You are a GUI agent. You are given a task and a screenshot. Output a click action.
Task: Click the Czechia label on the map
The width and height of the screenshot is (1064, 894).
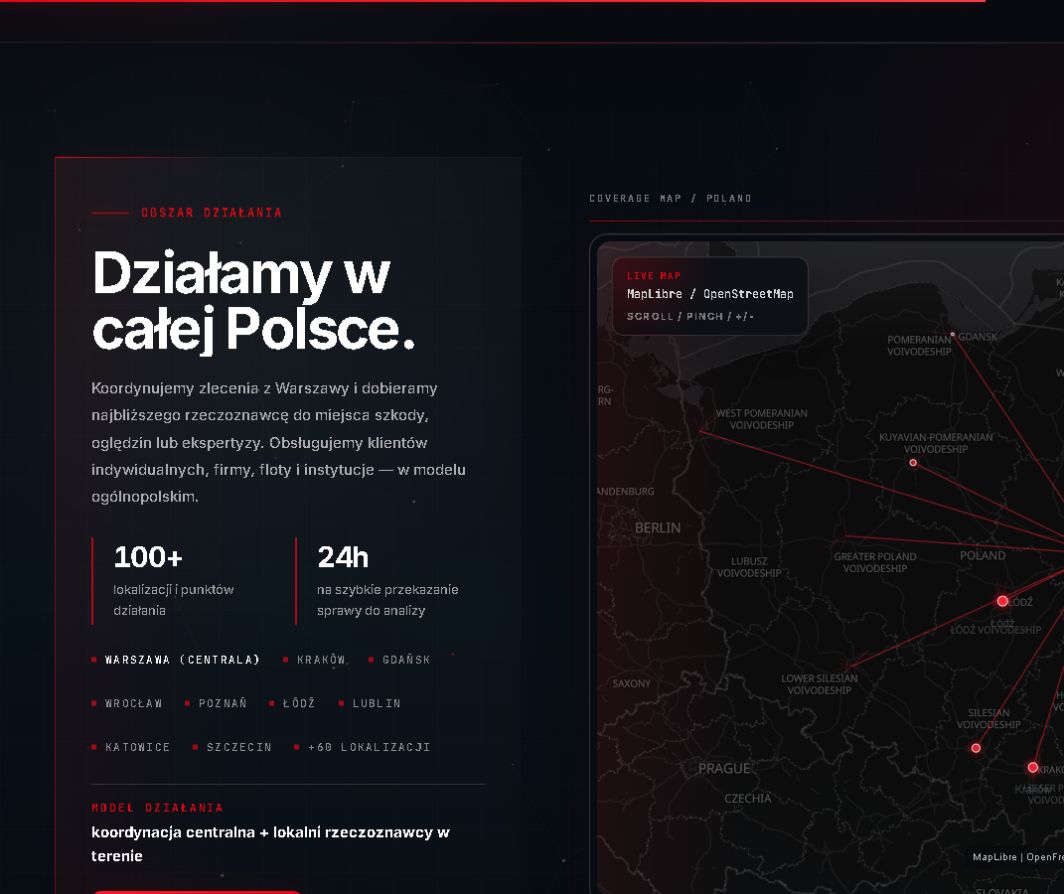(x=748, y=798)
